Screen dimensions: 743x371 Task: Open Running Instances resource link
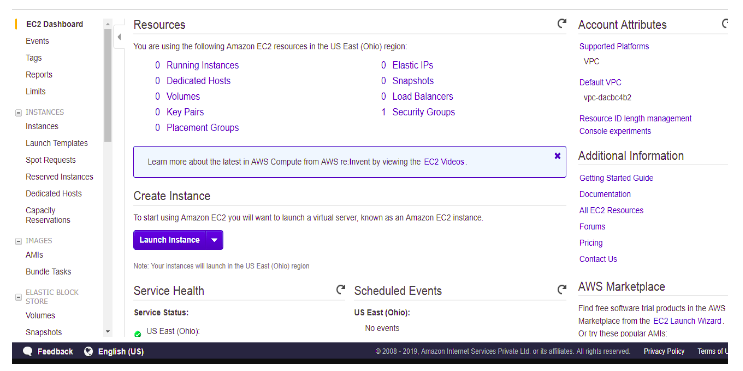pyautogui.click(x=202, y=65)
